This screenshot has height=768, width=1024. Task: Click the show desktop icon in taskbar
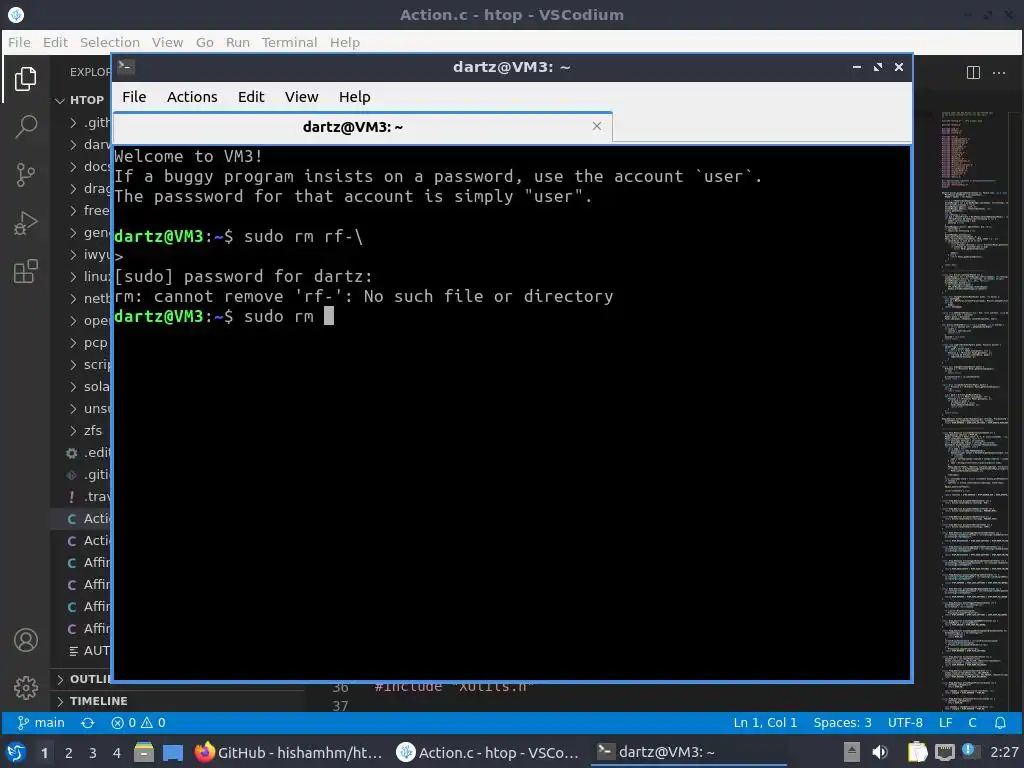tap(173, 752)
